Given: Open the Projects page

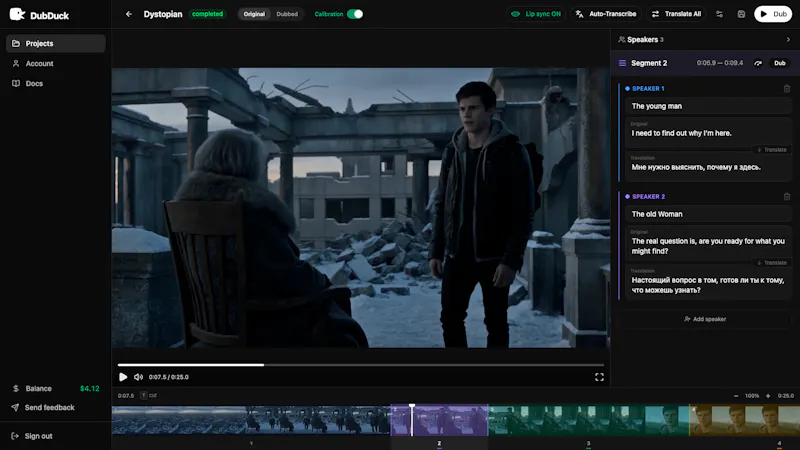Looking at the screenshot, I should (56, 43).
